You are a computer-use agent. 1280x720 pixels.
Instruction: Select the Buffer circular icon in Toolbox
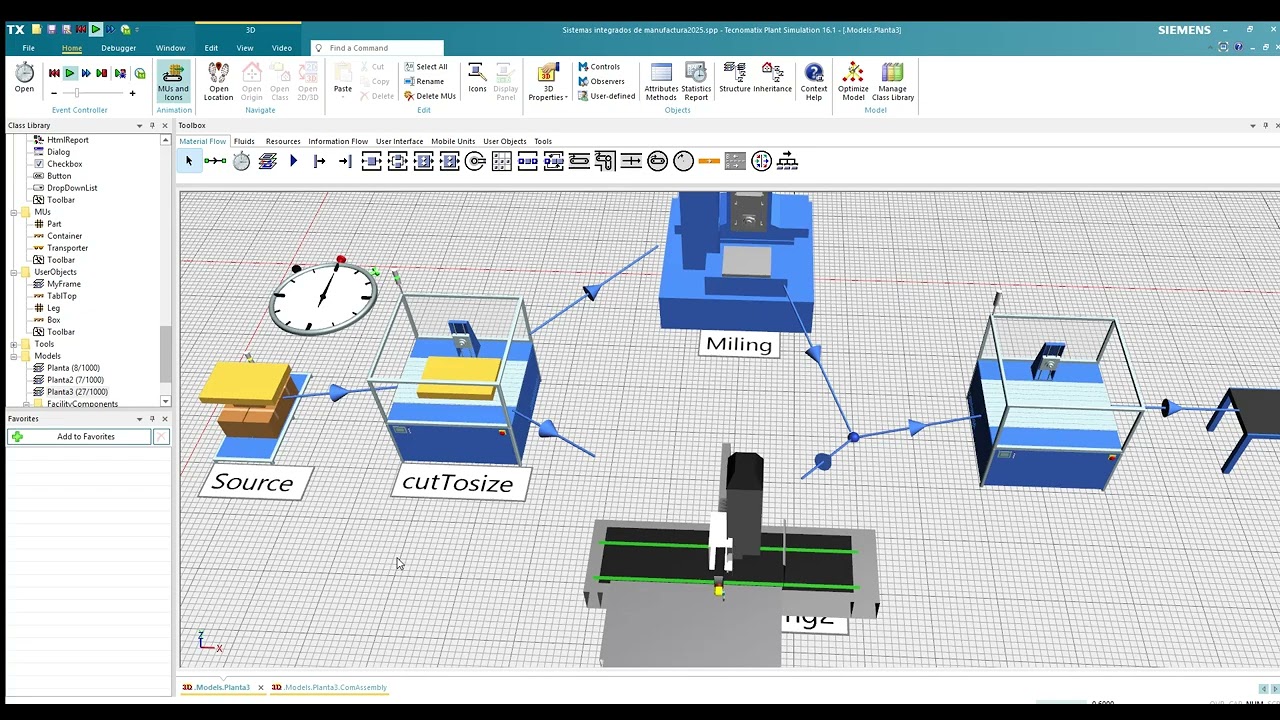coord(476,161)
